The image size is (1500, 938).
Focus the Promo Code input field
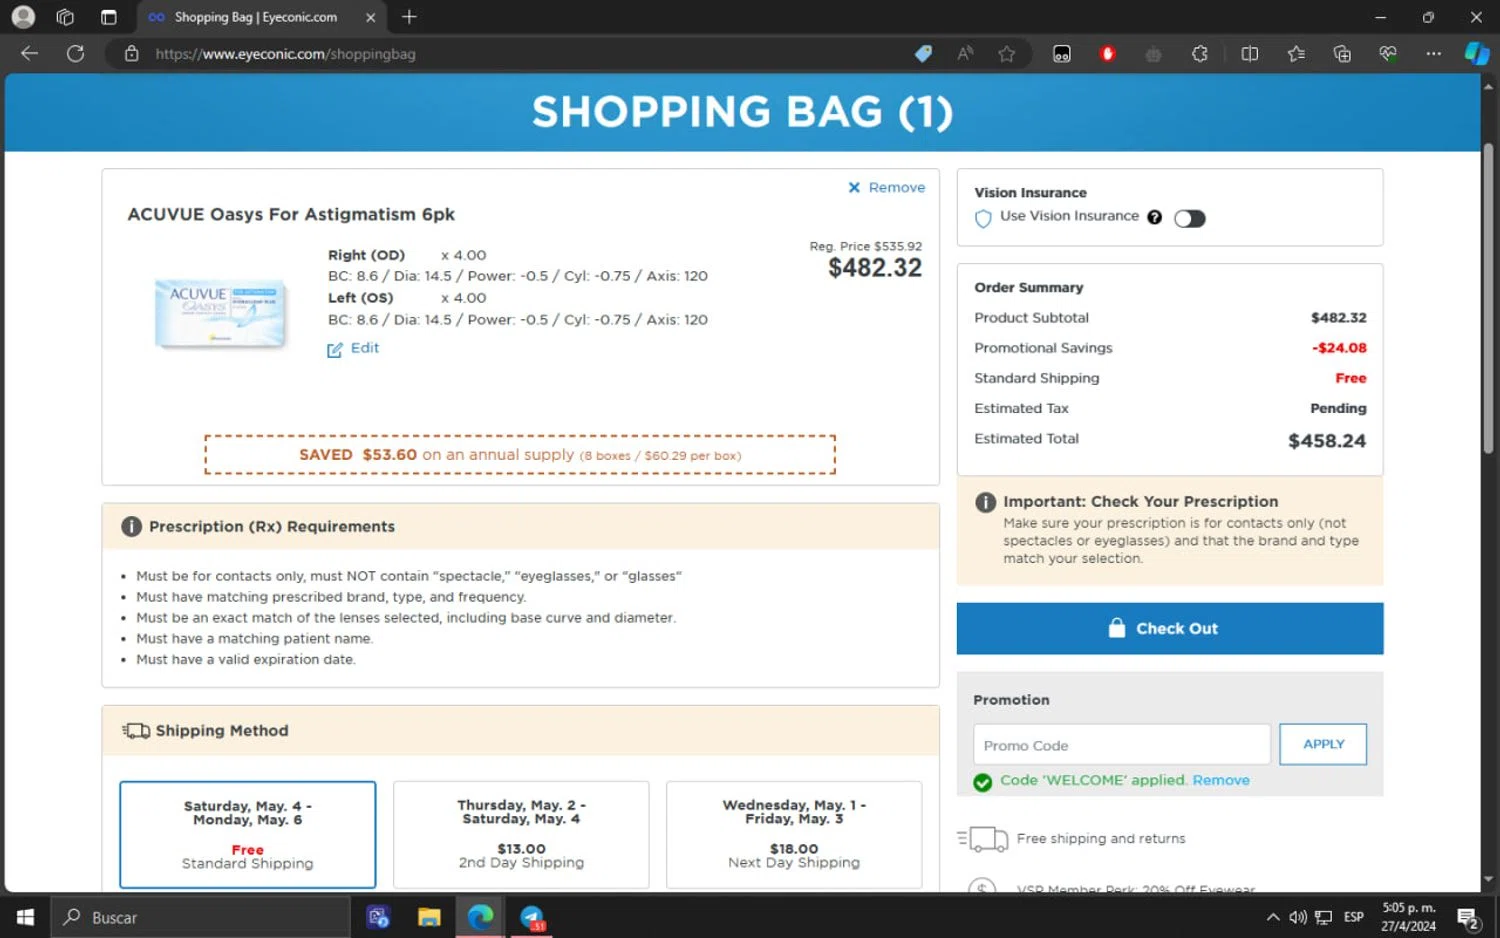point(1121,745)
